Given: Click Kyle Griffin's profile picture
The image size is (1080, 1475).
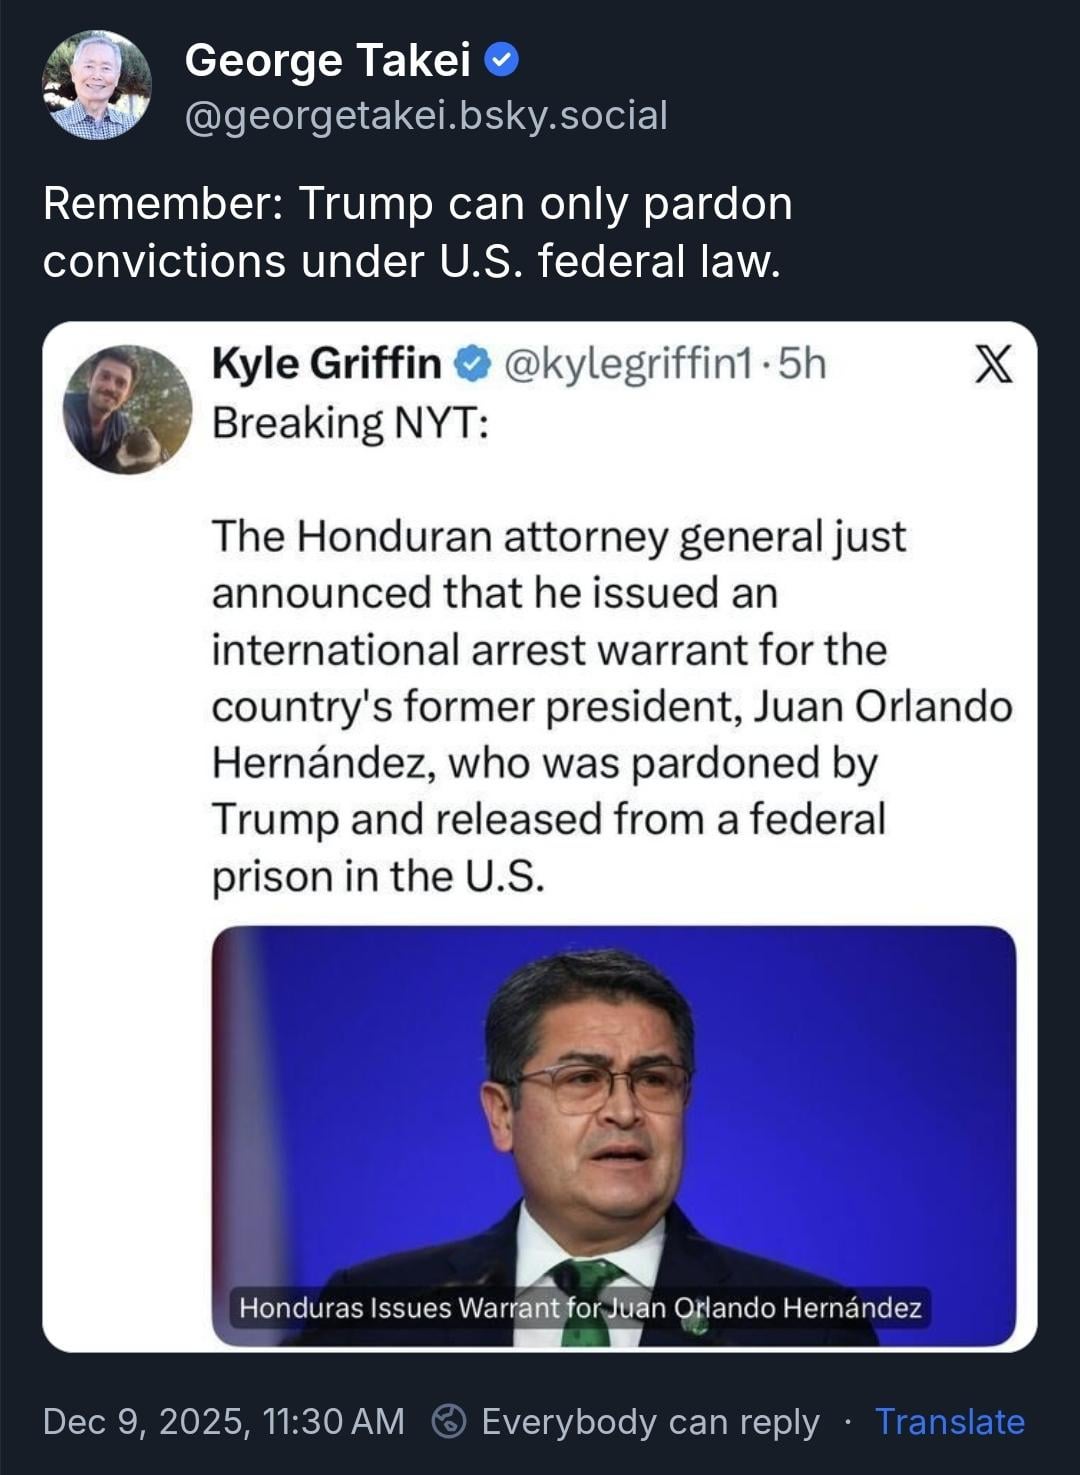Looking at the screenshot, I should pos(127,409).
